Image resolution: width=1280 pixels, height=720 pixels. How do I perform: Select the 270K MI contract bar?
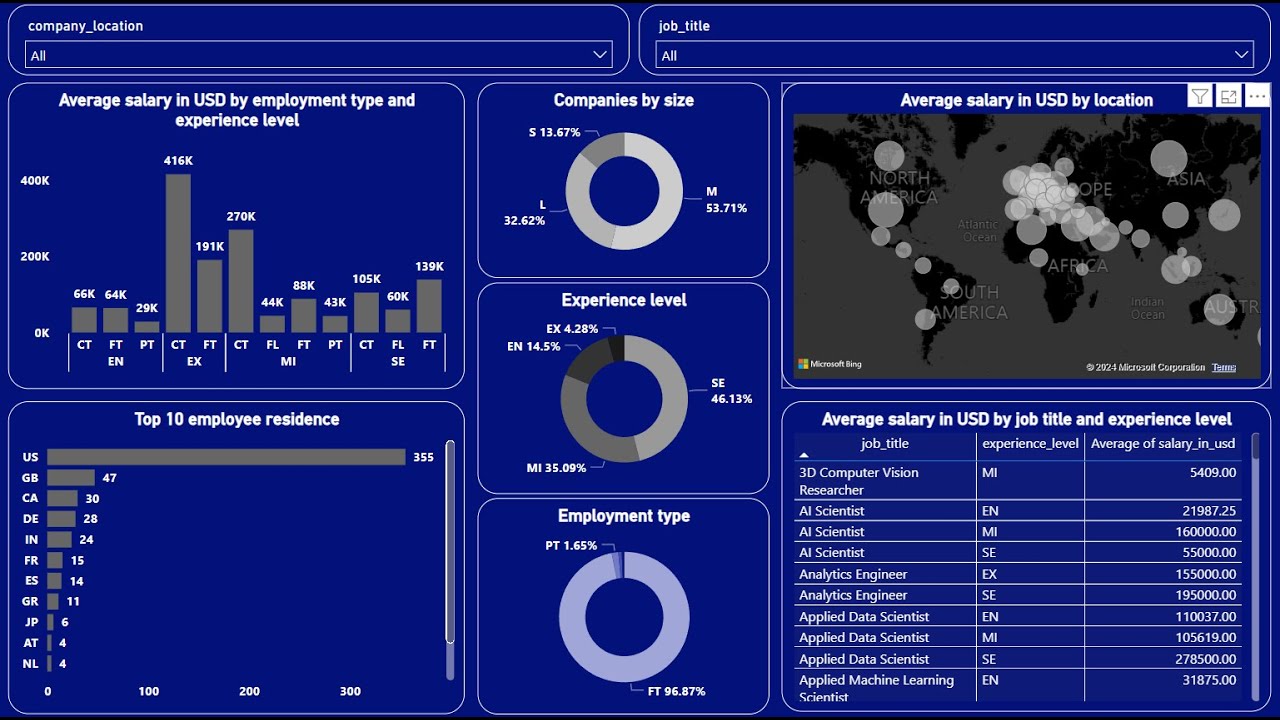click(x=241, y=281)
